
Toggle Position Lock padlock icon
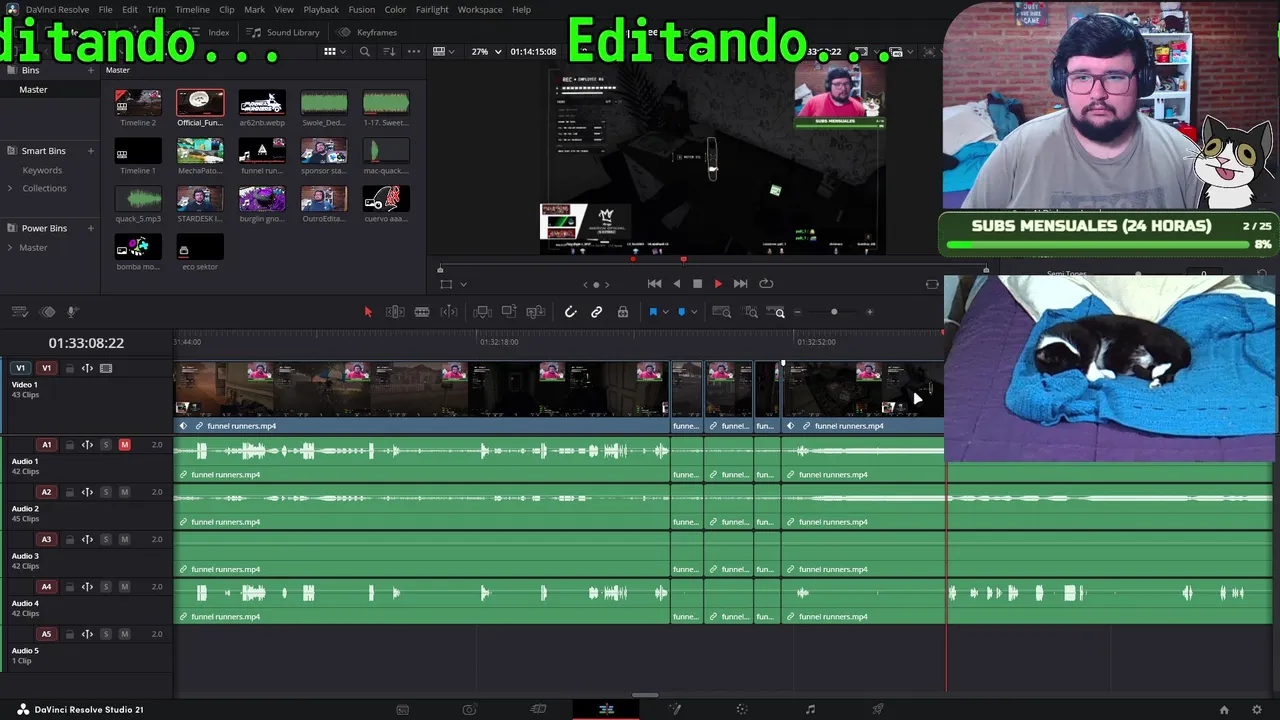623,312
